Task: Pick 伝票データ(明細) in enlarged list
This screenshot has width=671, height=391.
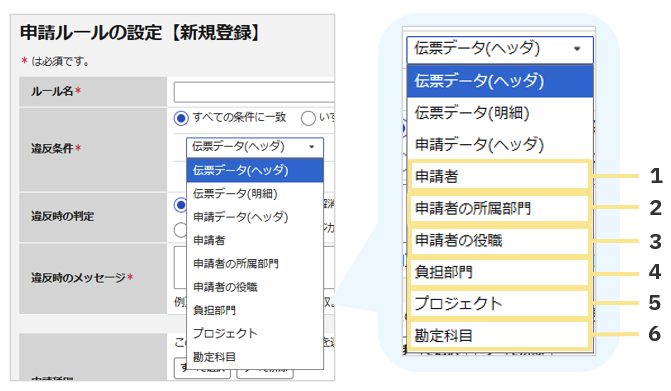Action: 500,113
